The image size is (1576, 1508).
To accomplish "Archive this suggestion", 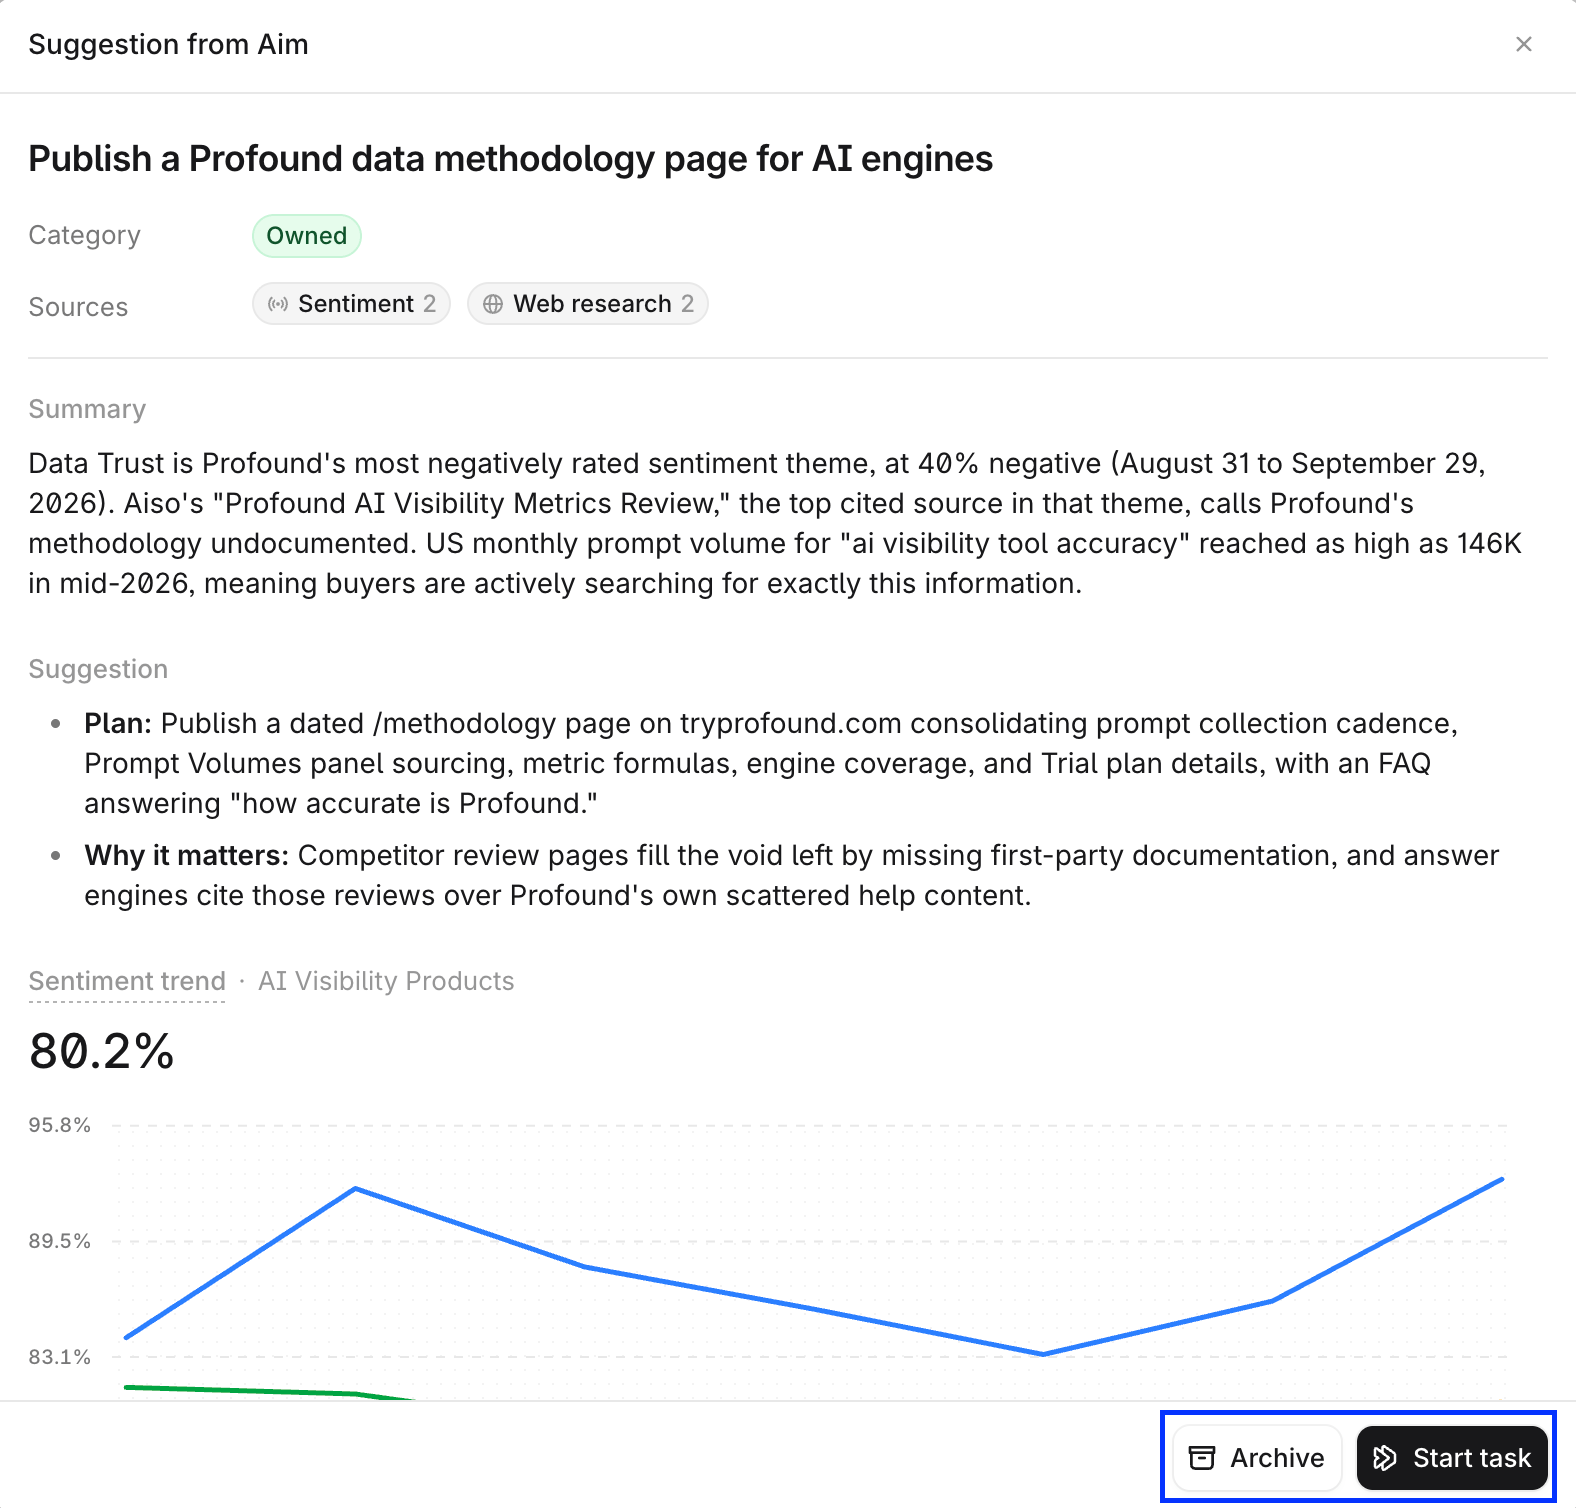I will point(1257,1458).
